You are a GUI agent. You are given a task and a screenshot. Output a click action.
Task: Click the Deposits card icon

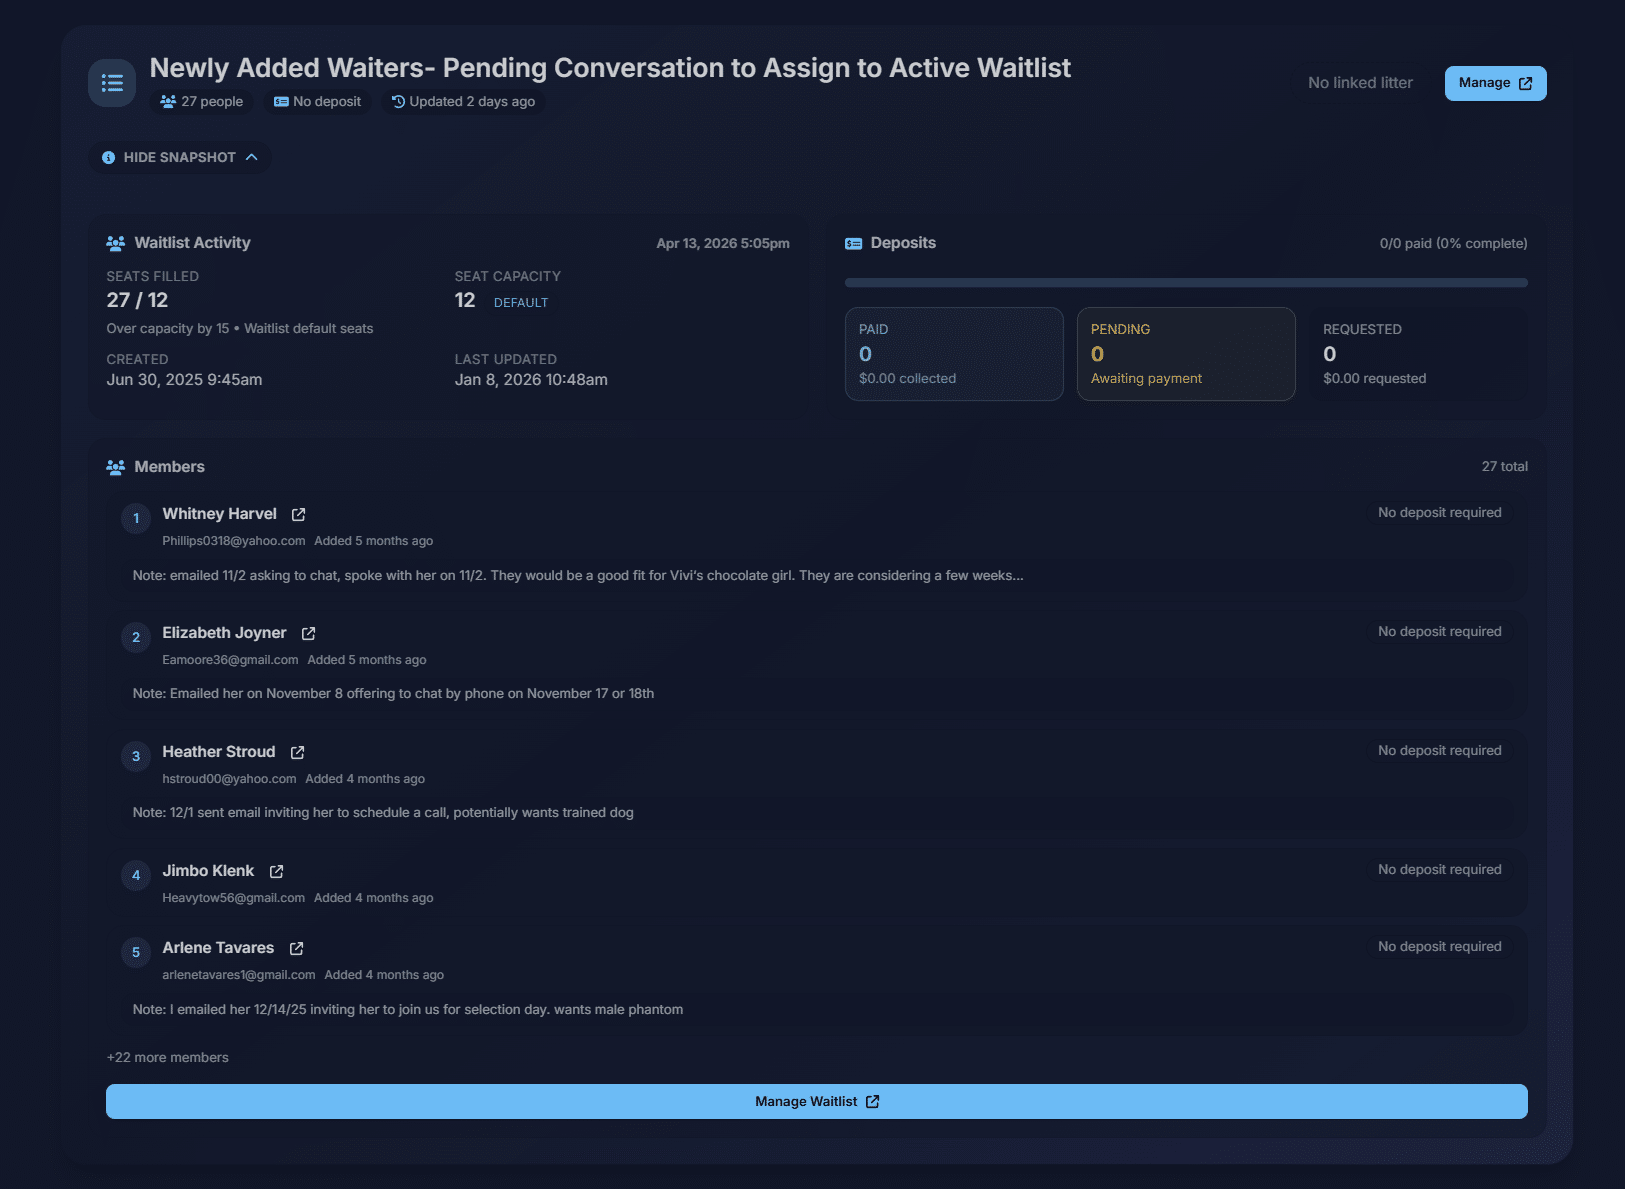click(x=854, y=242)
